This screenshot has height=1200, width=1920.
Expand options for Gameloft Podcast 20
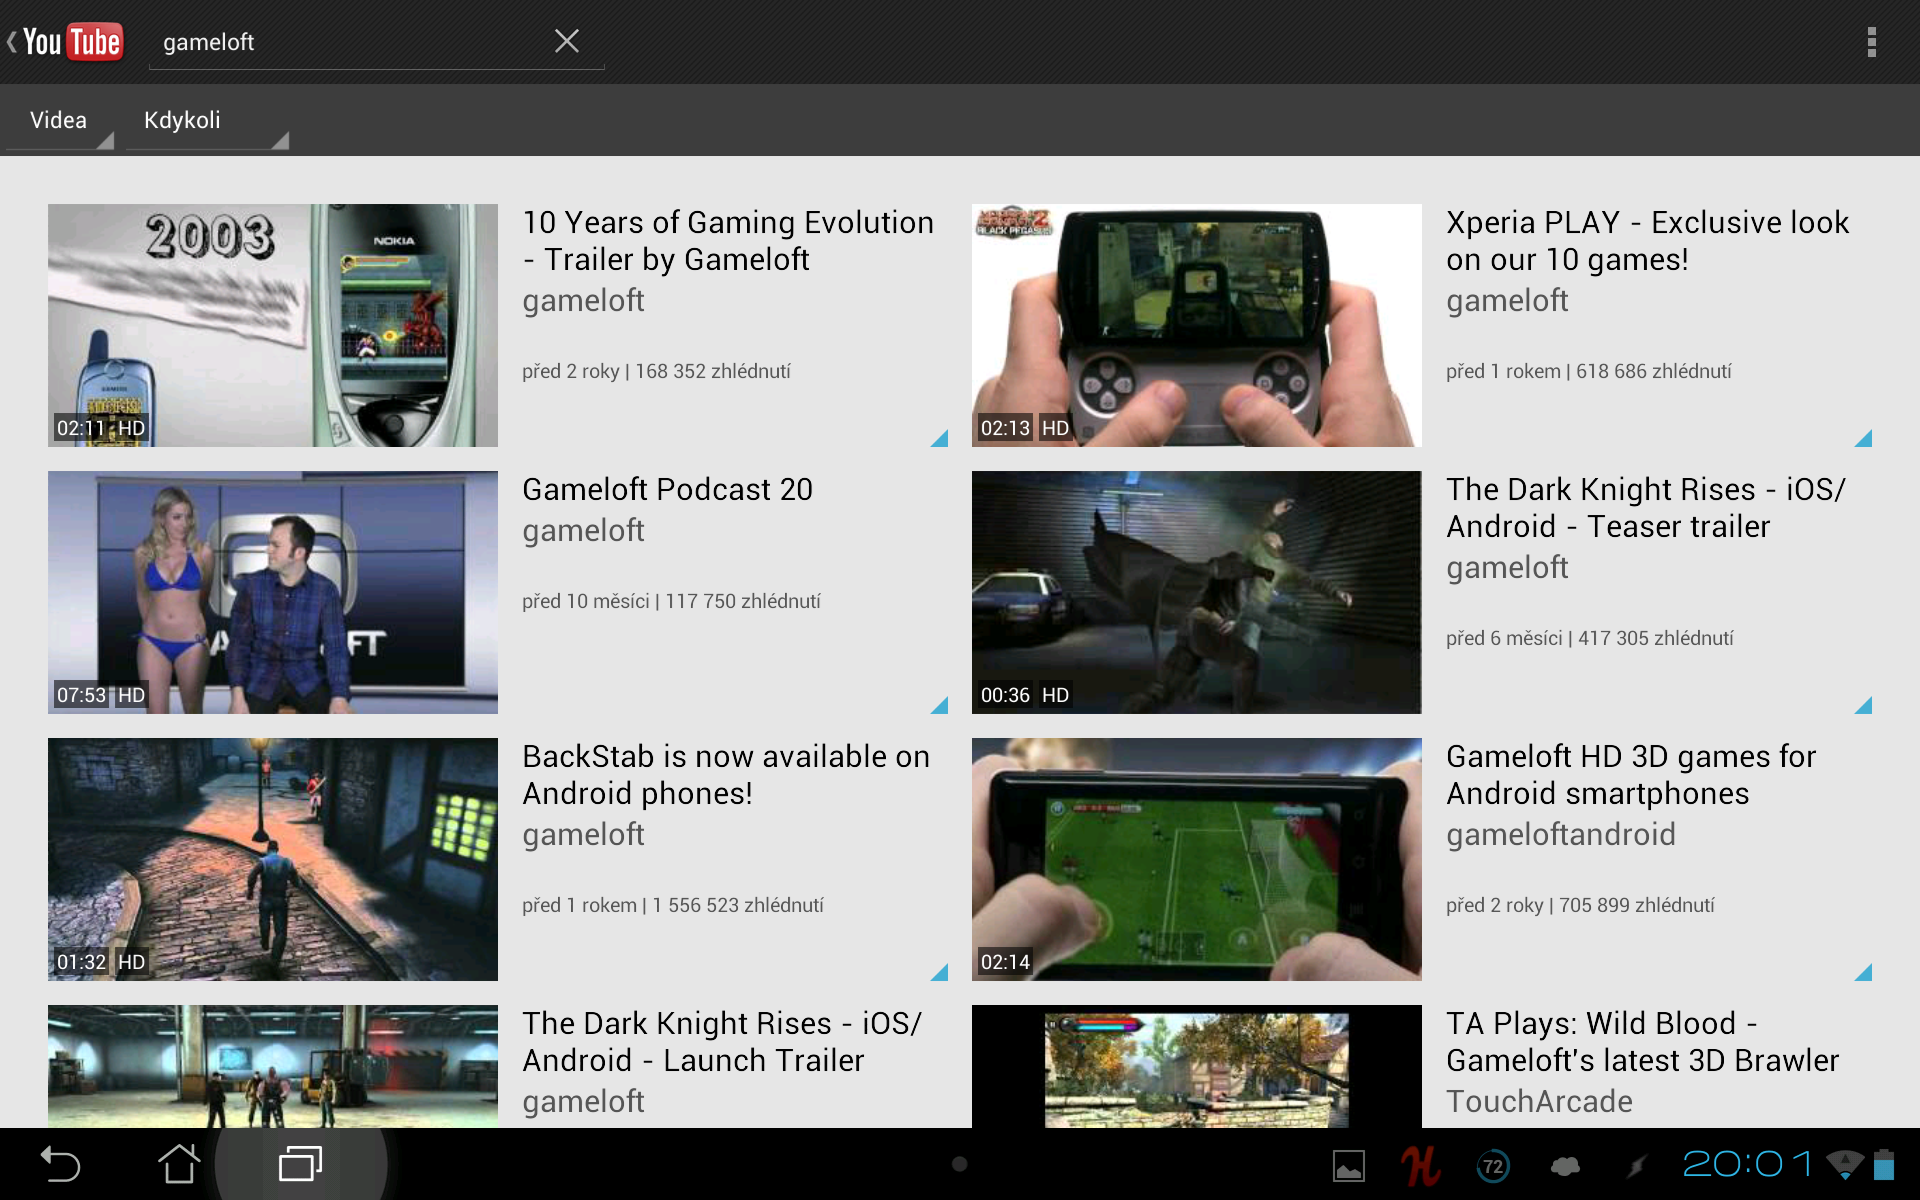[x=939, y=705]
